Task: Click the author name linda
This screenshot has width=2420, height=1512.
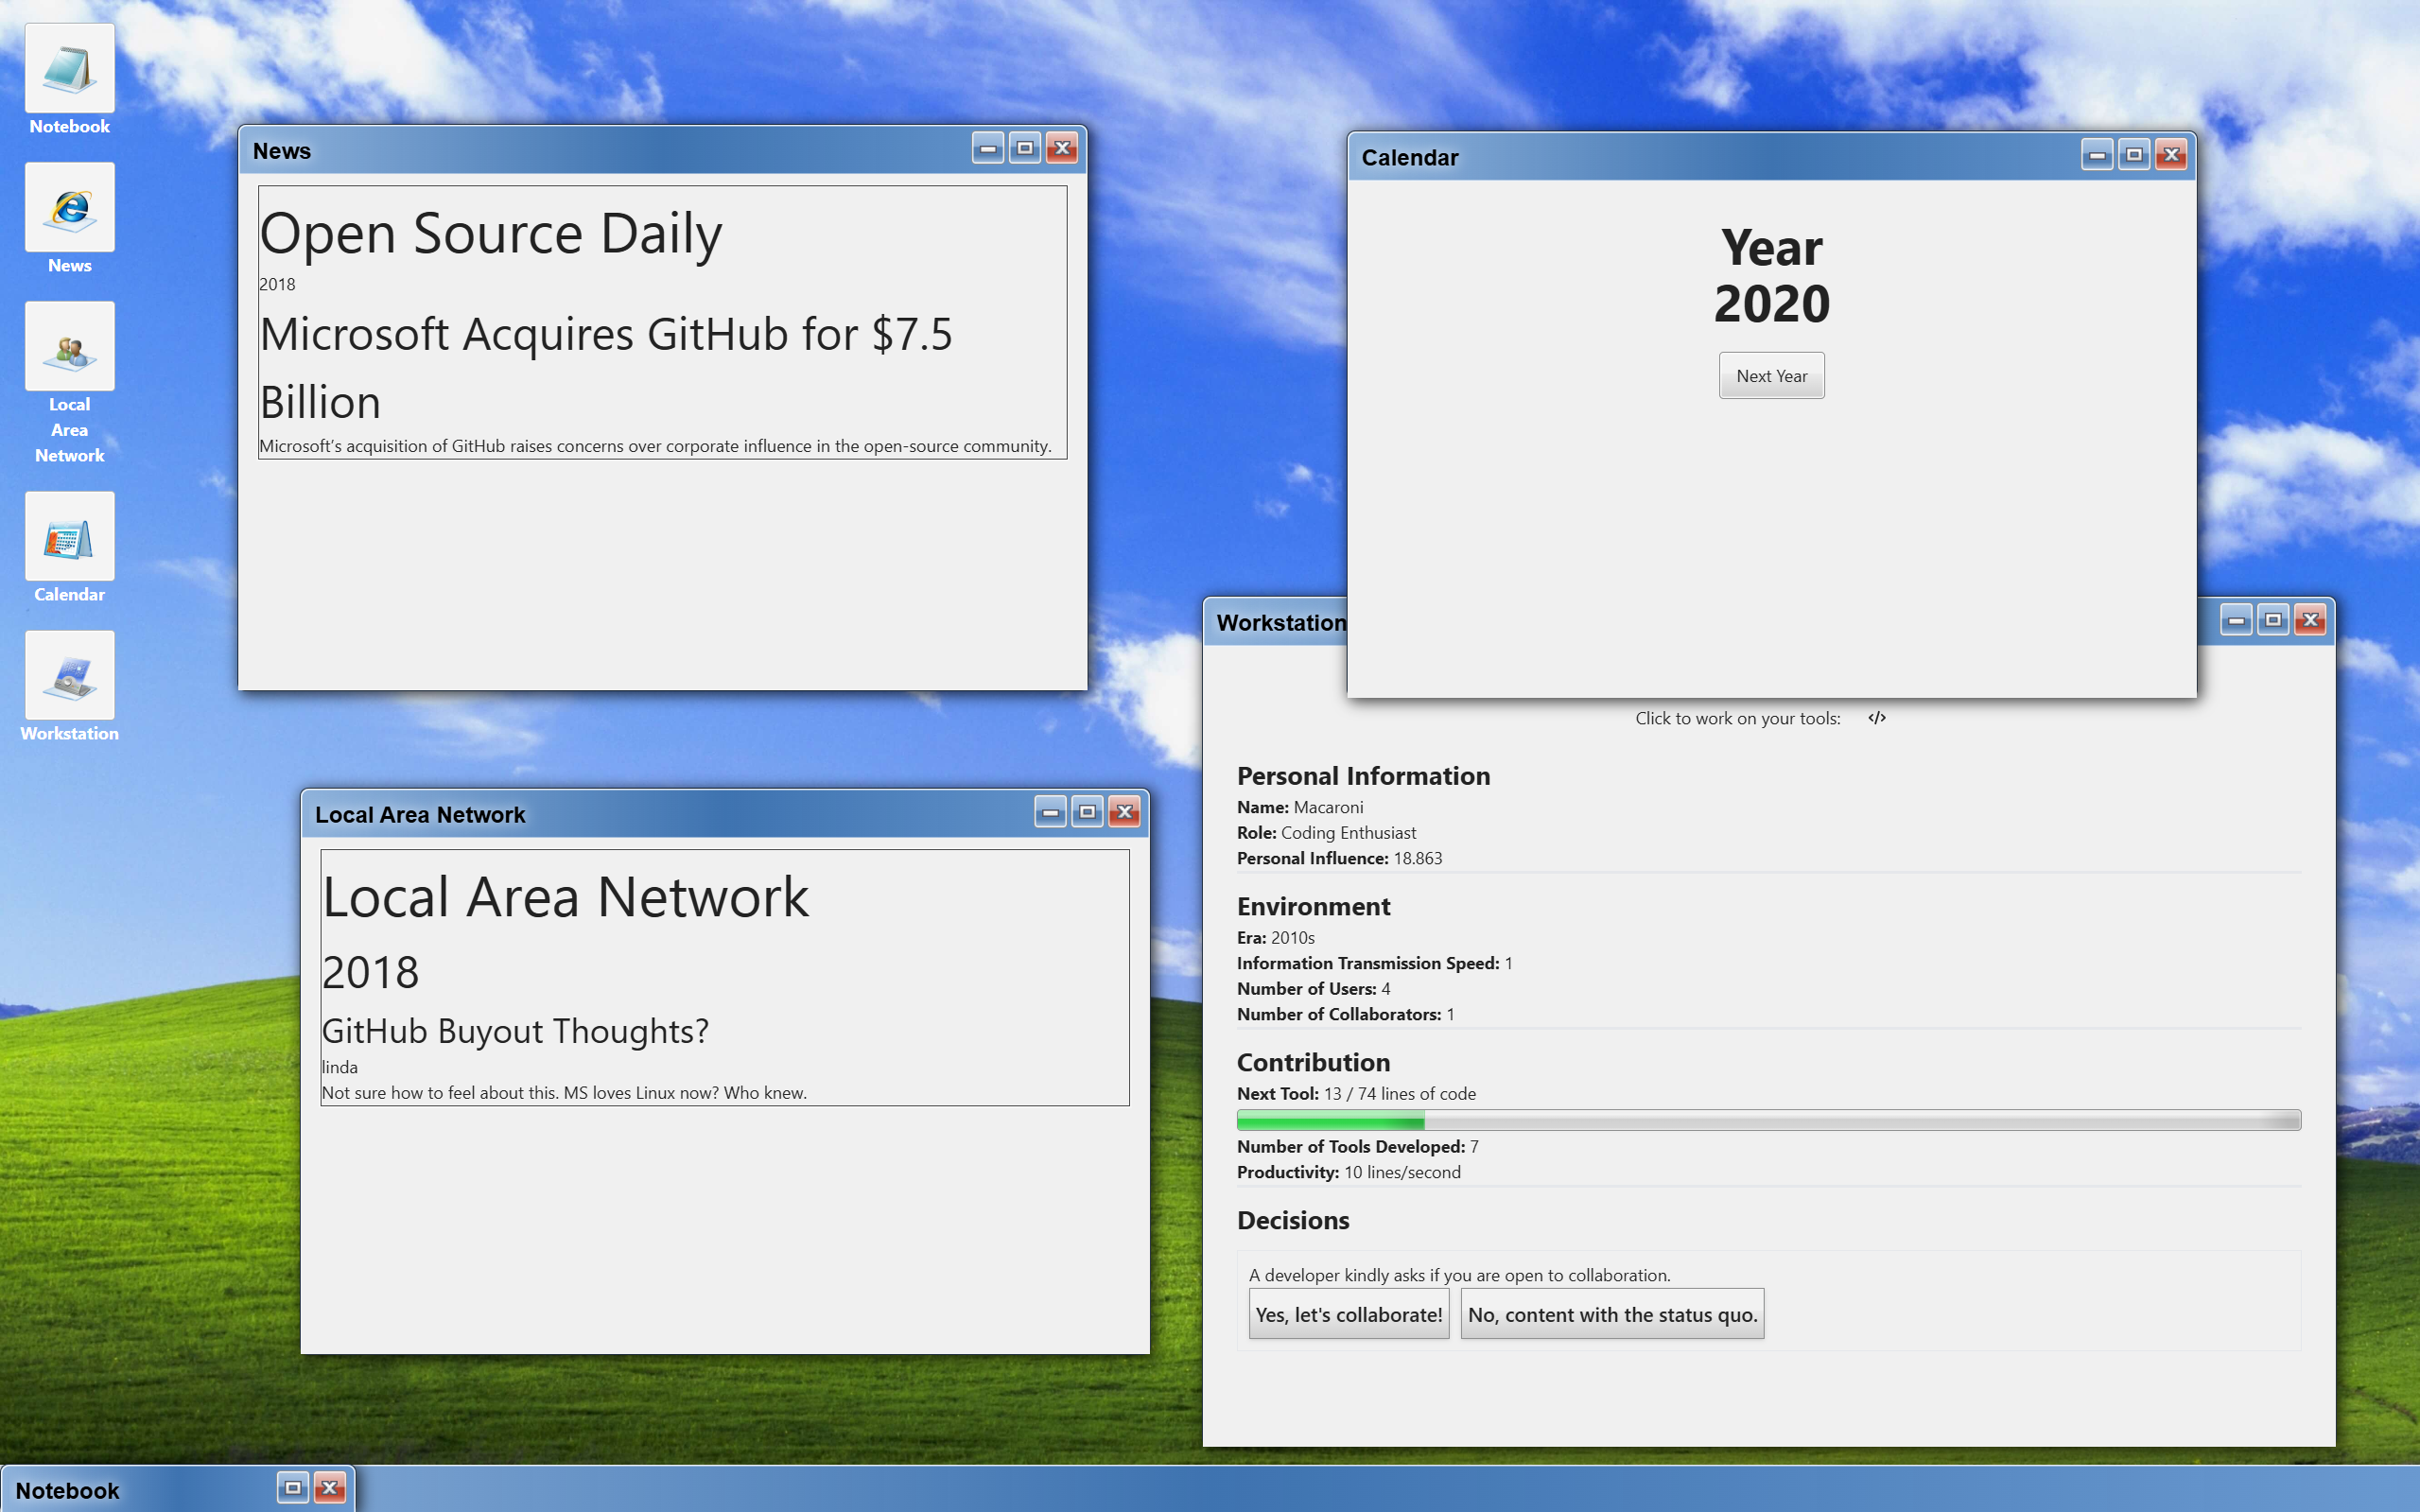Action: [339, 1067]
